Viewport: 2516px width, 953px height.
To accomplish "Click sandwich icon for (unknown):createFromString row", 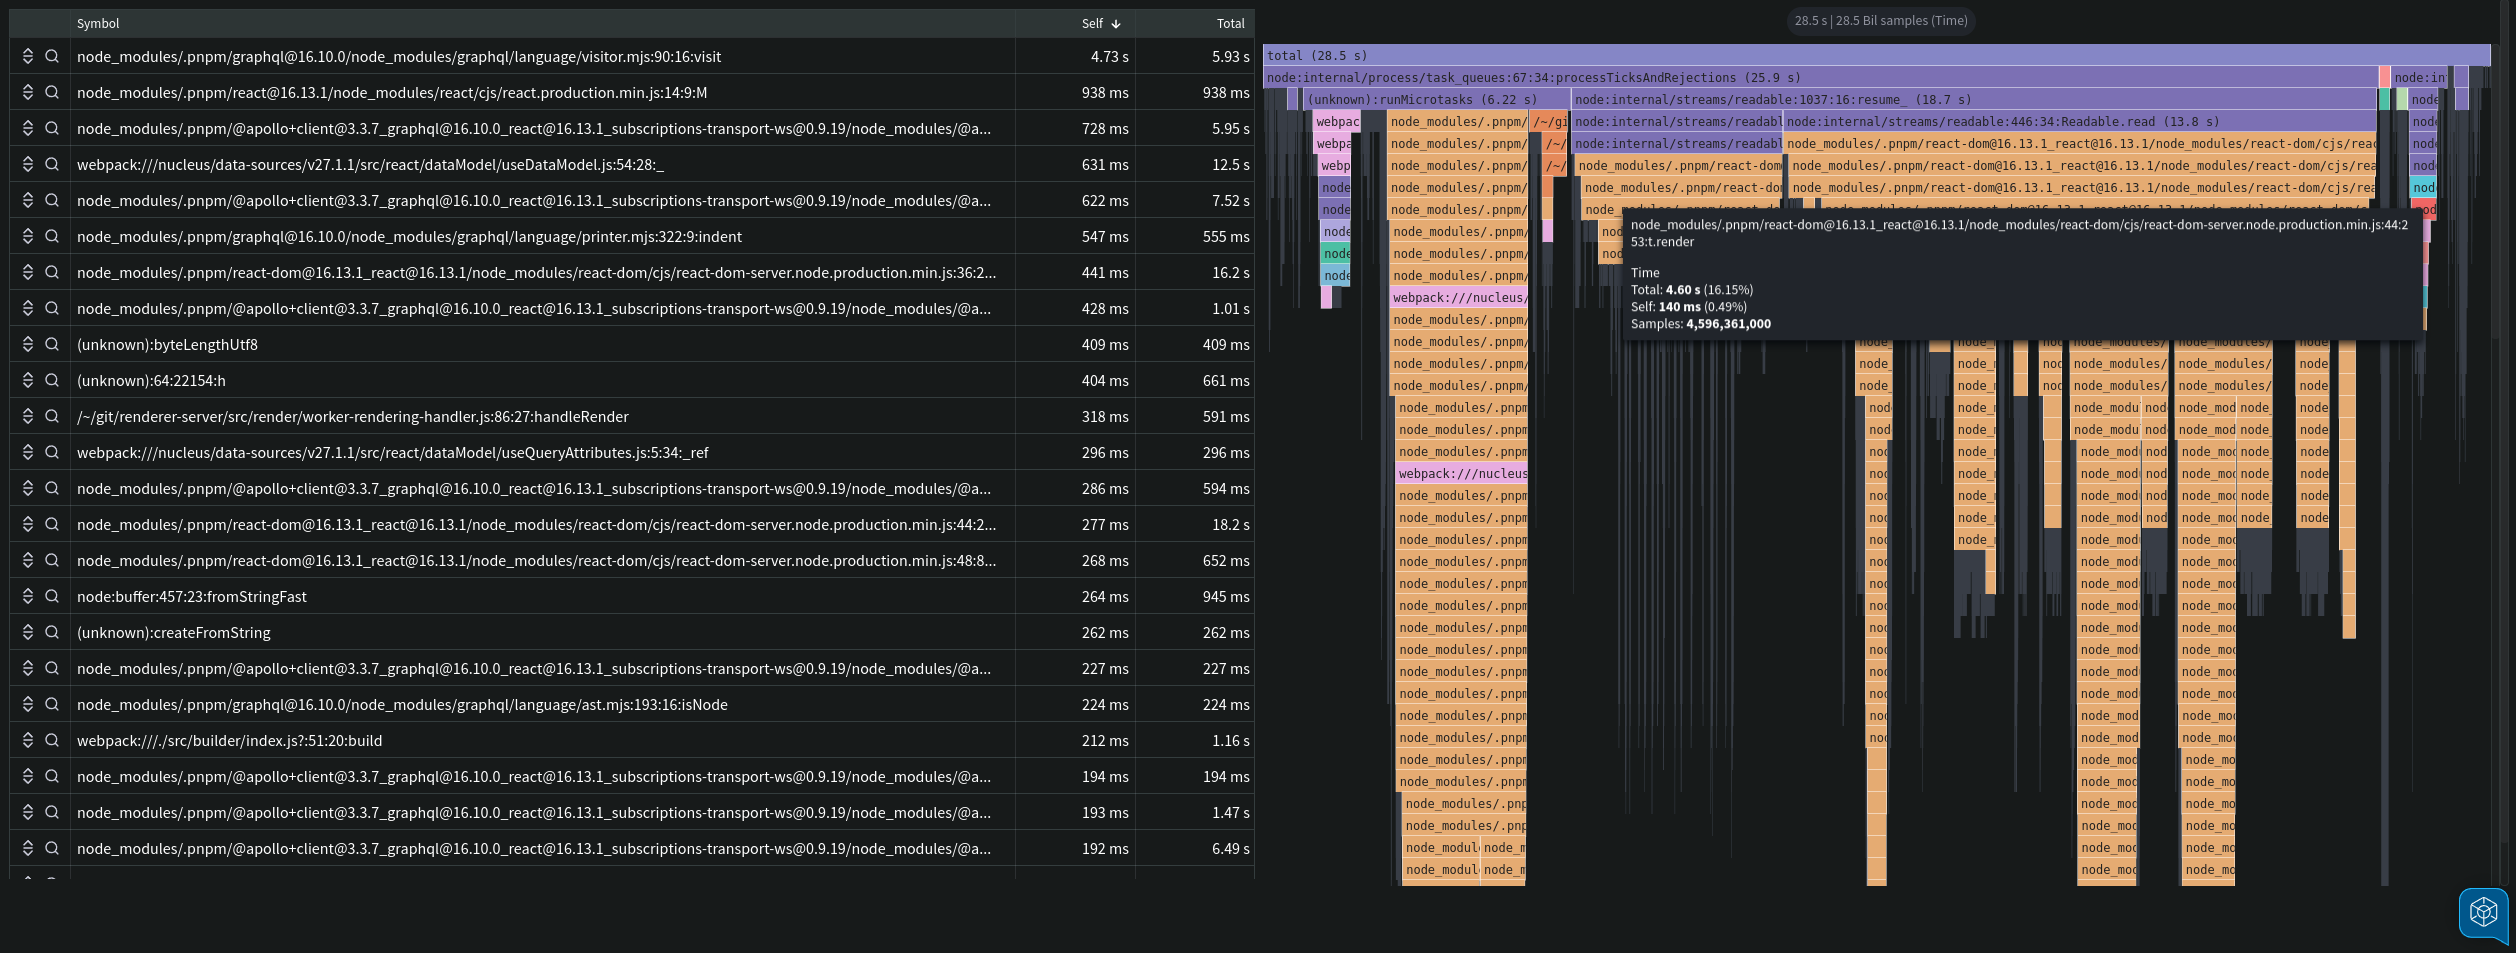I will tap(28, 632).
